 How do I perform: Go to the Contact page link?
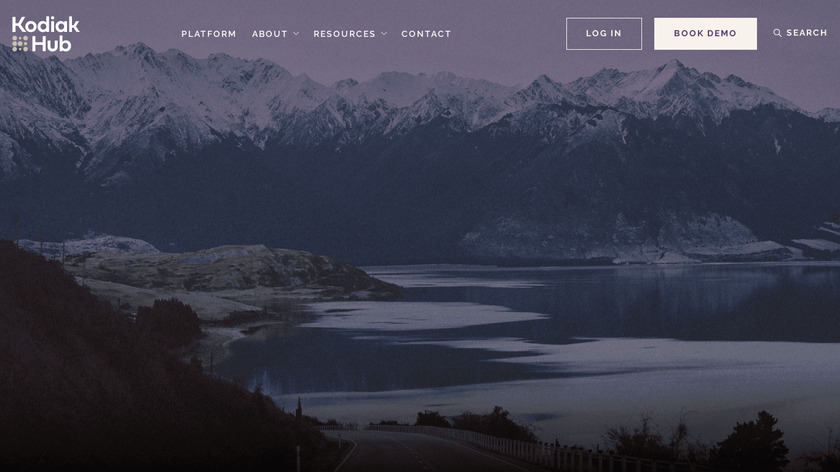click(x=426, y=34)
